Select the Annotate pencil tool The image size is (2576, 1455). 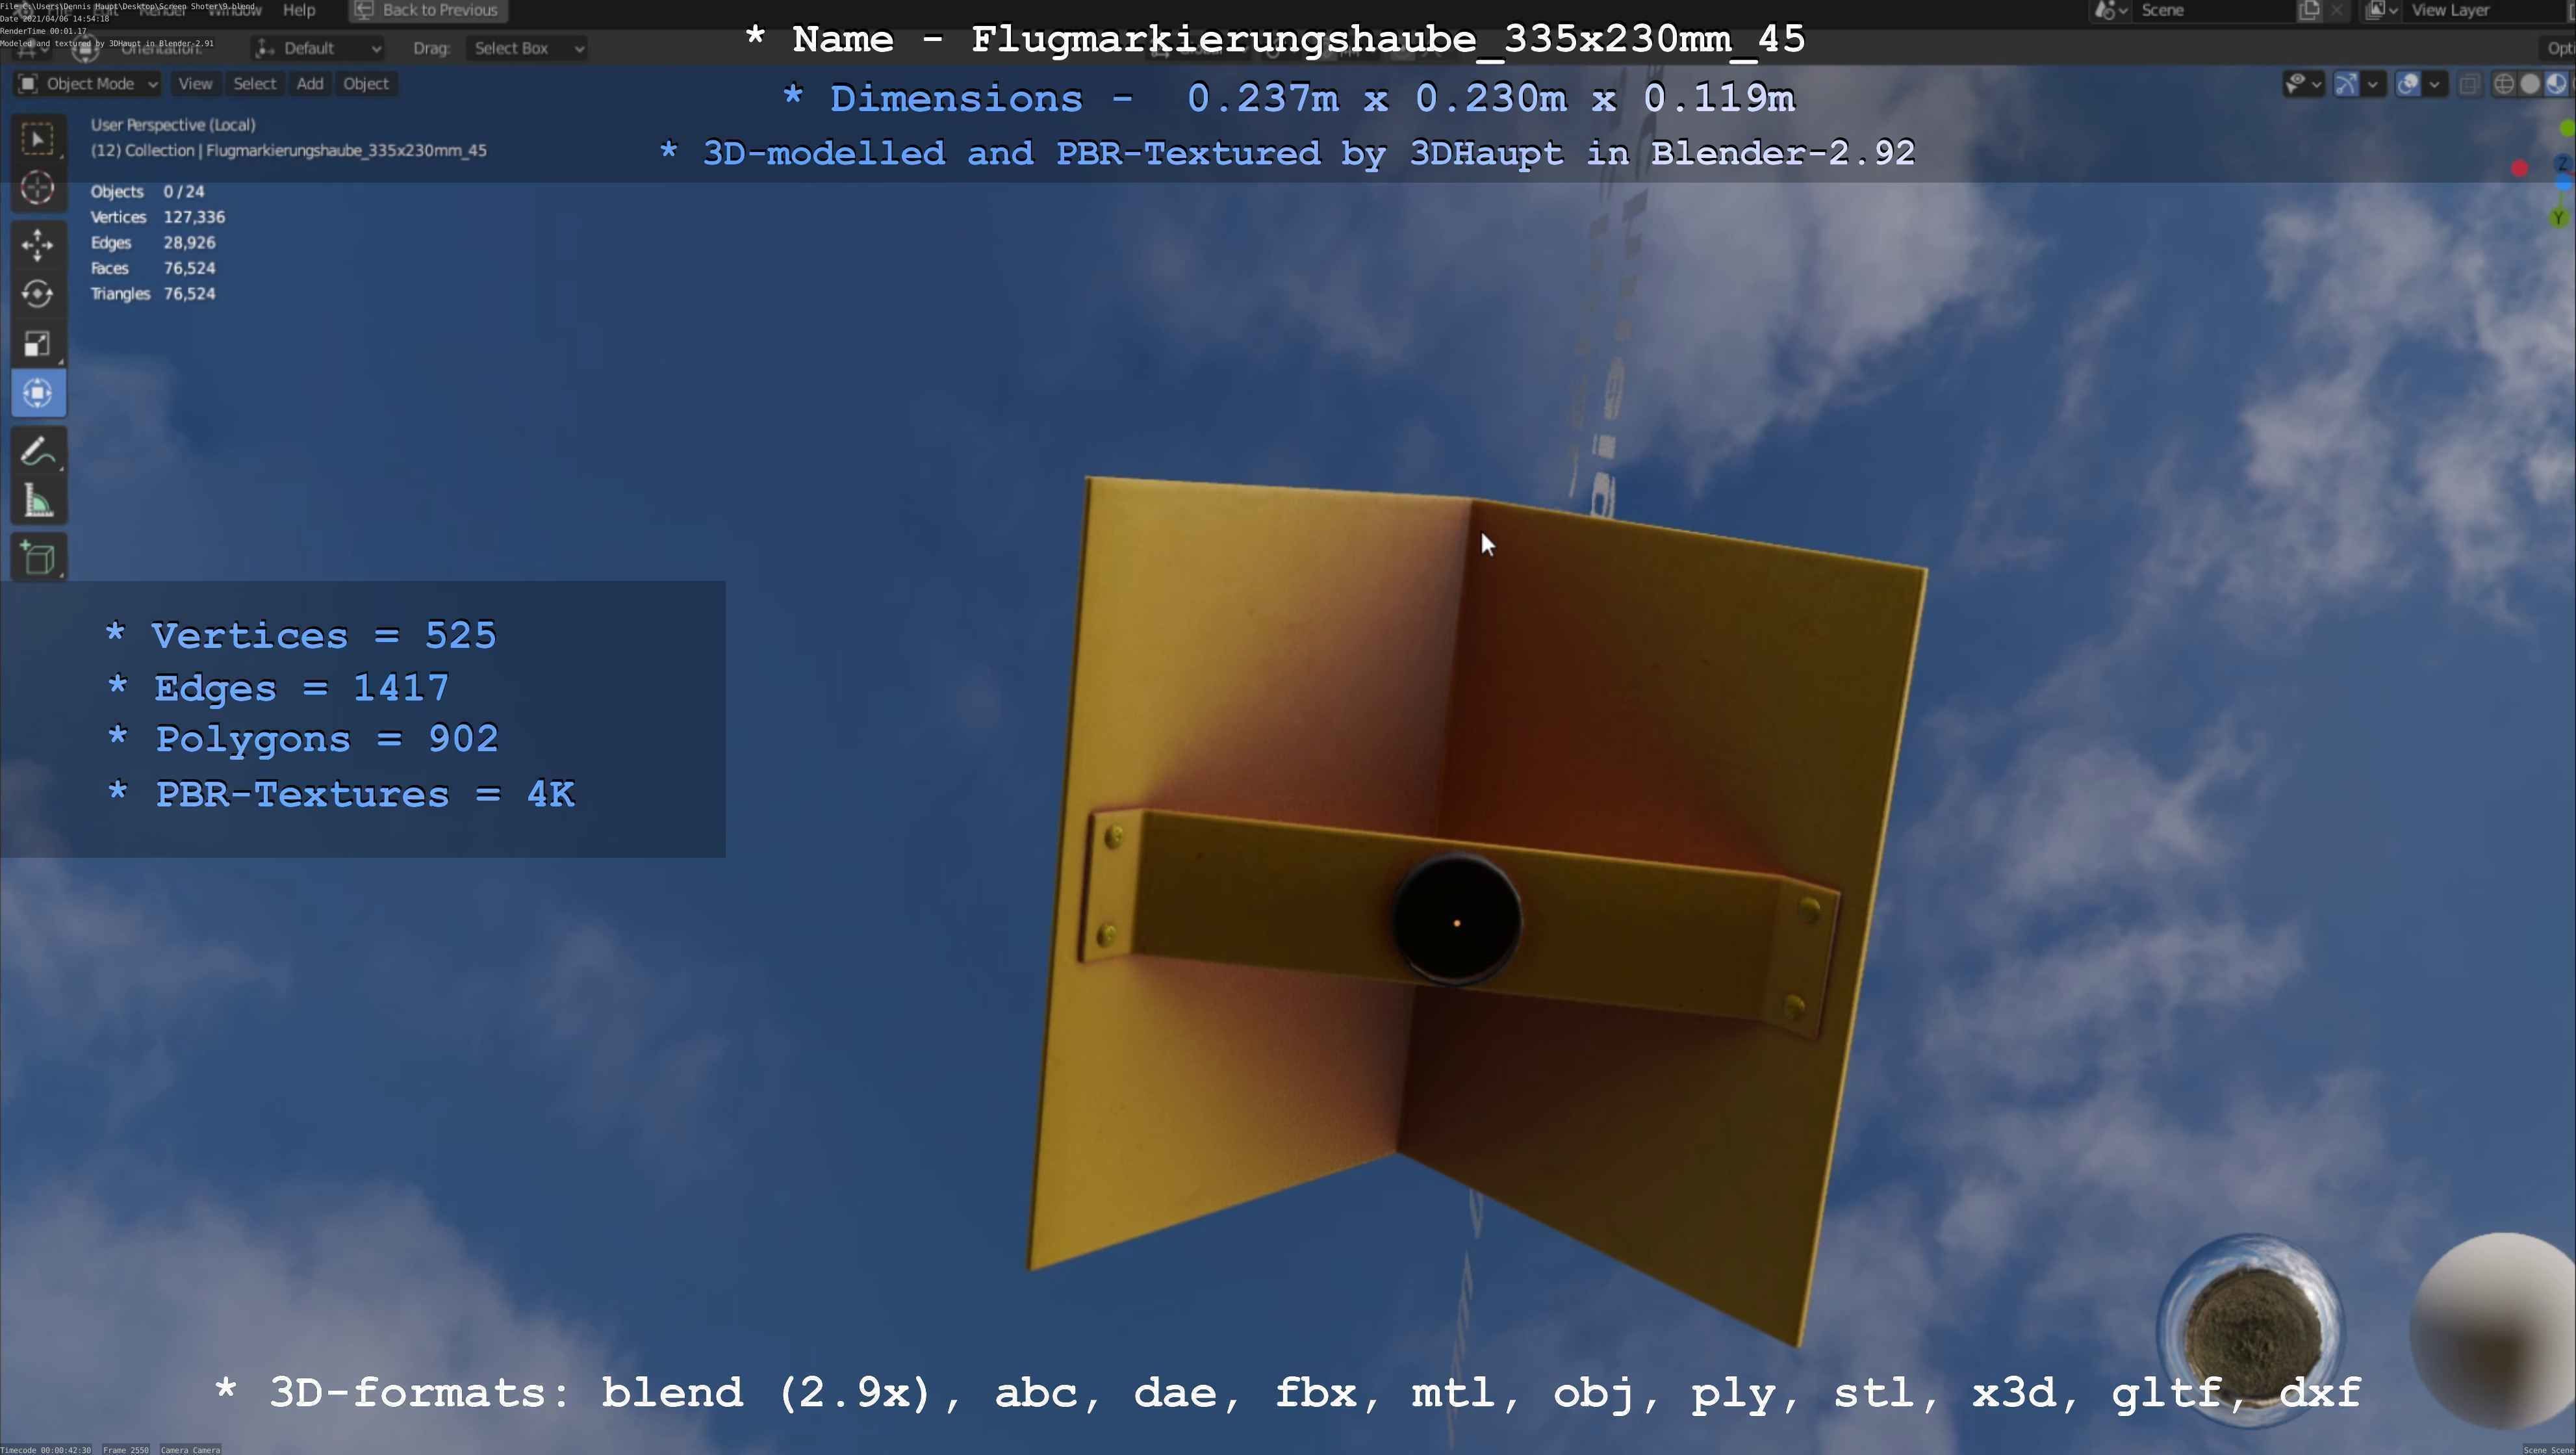pyautogui.click(x=37, y=452)
